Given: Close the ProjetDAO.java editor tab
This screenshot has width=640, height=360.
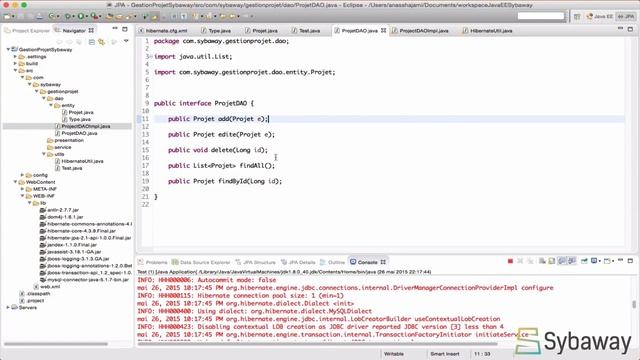Looking at the screenshot, I should coord(384,31).
